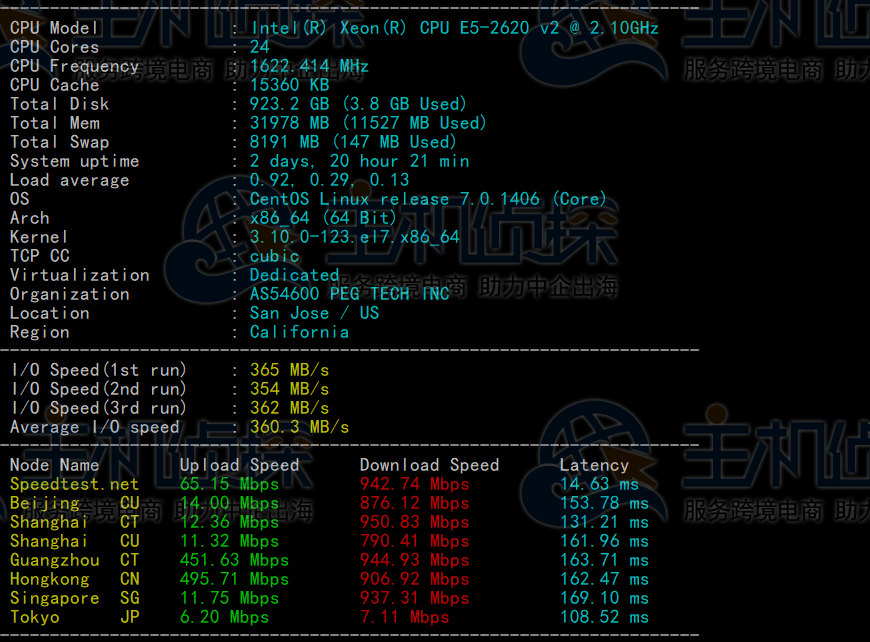This screenshot has height=642, width=870.
Task: Click the Intel Xeon CPU model text
Action: click(x=454, y=28)
